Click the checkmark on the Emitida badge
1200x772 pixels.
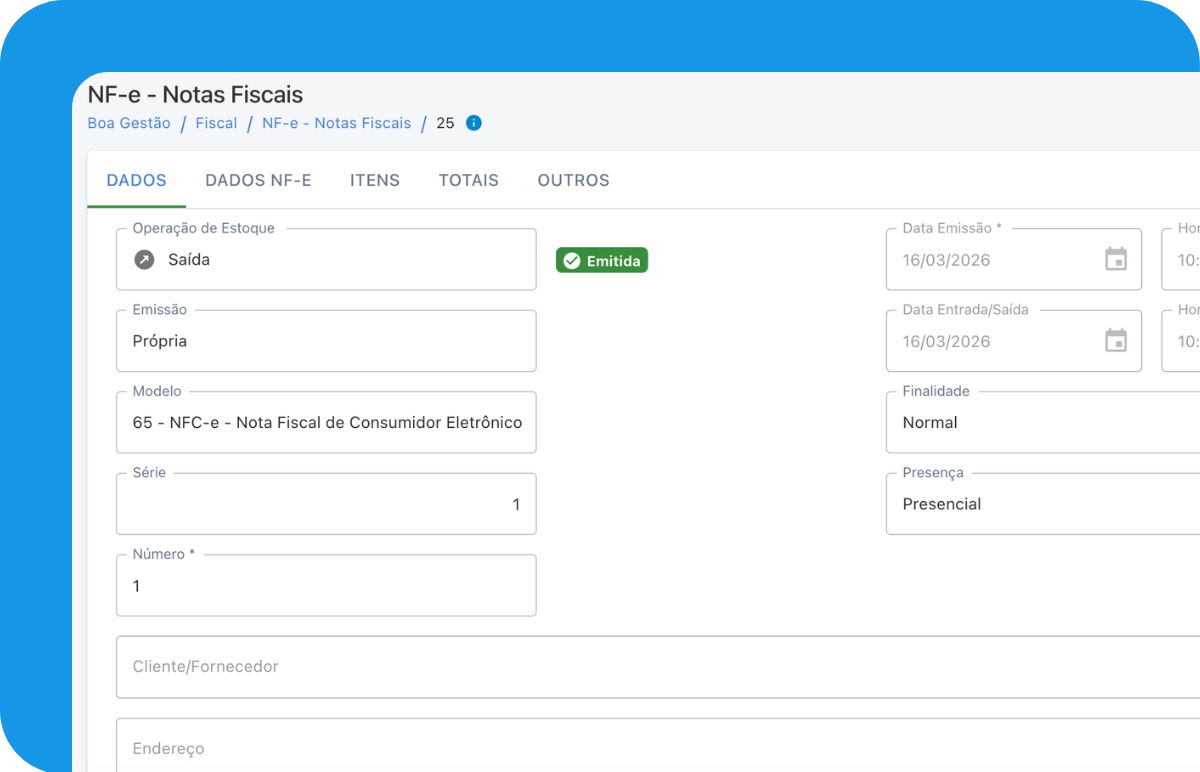click(x=572, y=260)
